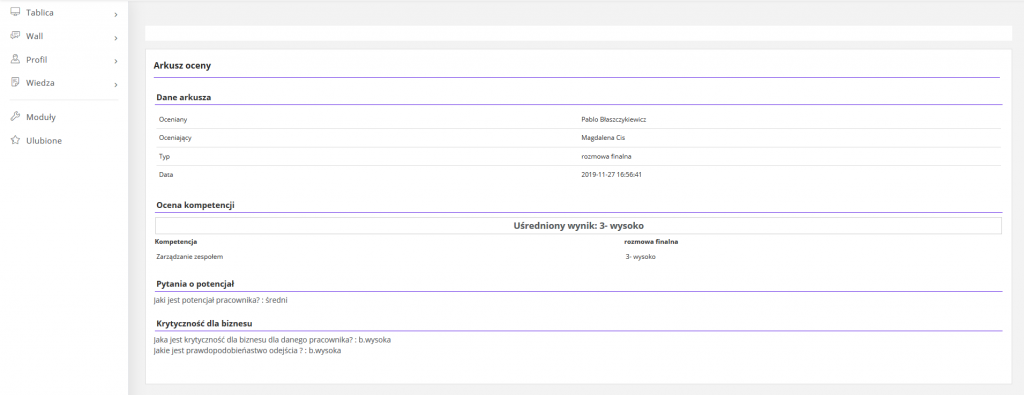Open the Wall menu item

click(64, 37)
